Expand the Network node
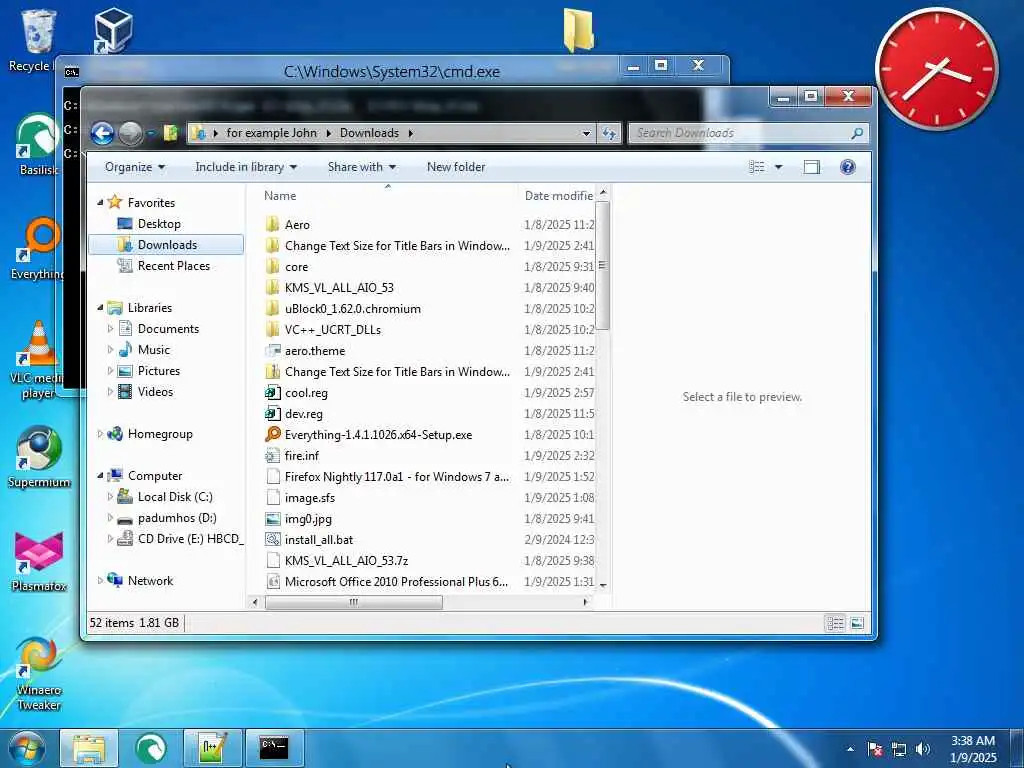 pyautogui.click(x=100, y=581)
